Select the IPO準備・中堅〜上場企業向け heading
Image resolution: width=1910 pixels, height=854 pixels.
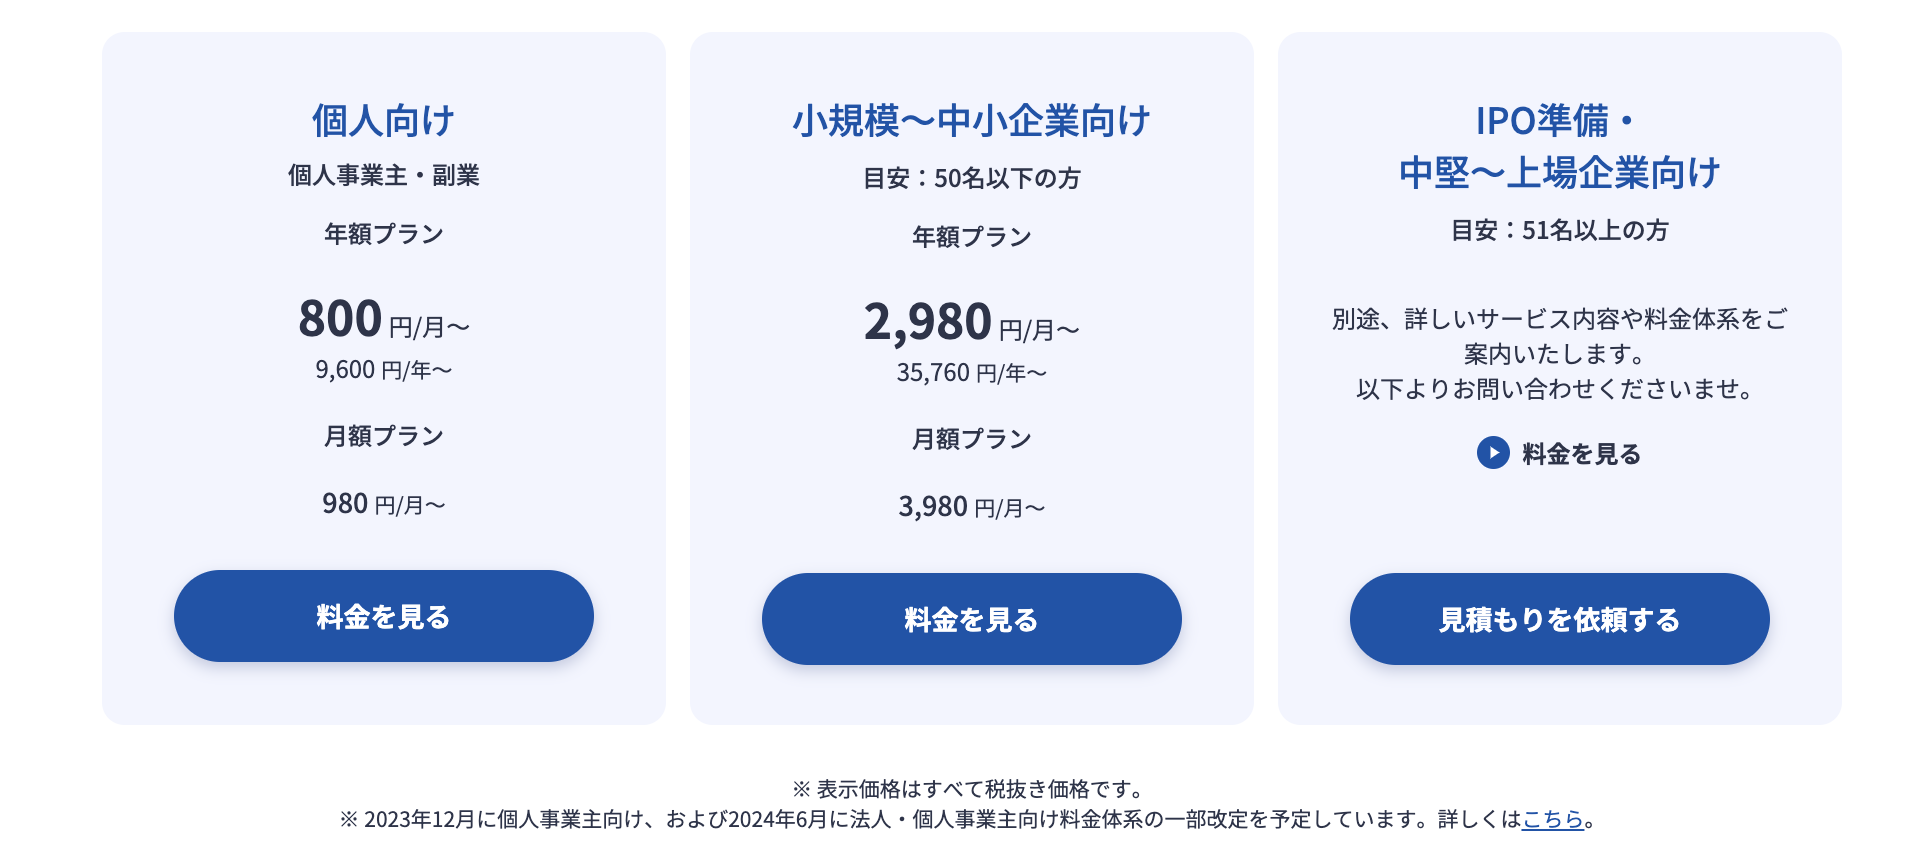coord(1560,147)
